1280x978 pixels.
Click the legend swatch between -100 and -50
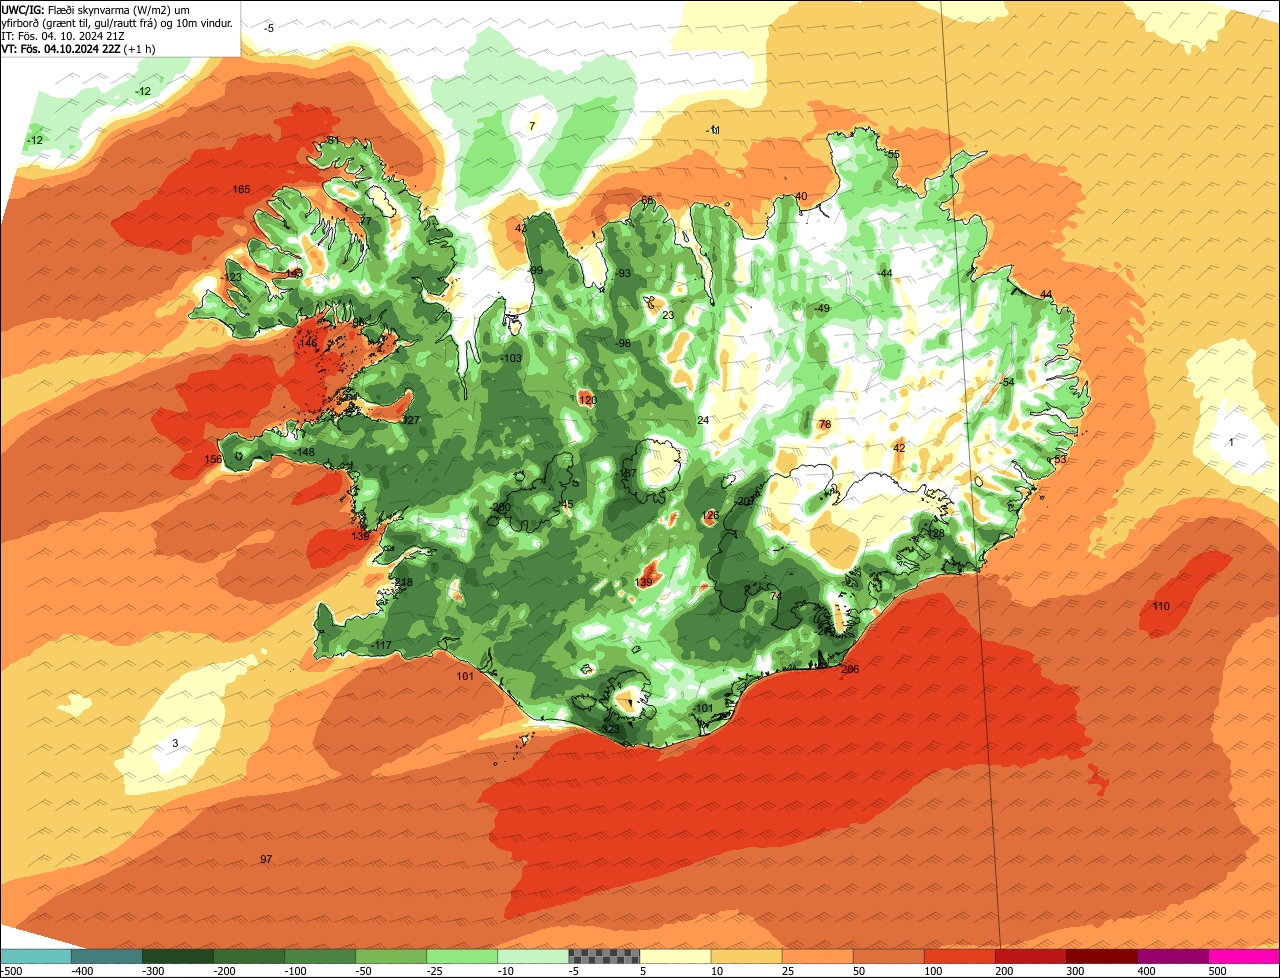coord(320,956)
